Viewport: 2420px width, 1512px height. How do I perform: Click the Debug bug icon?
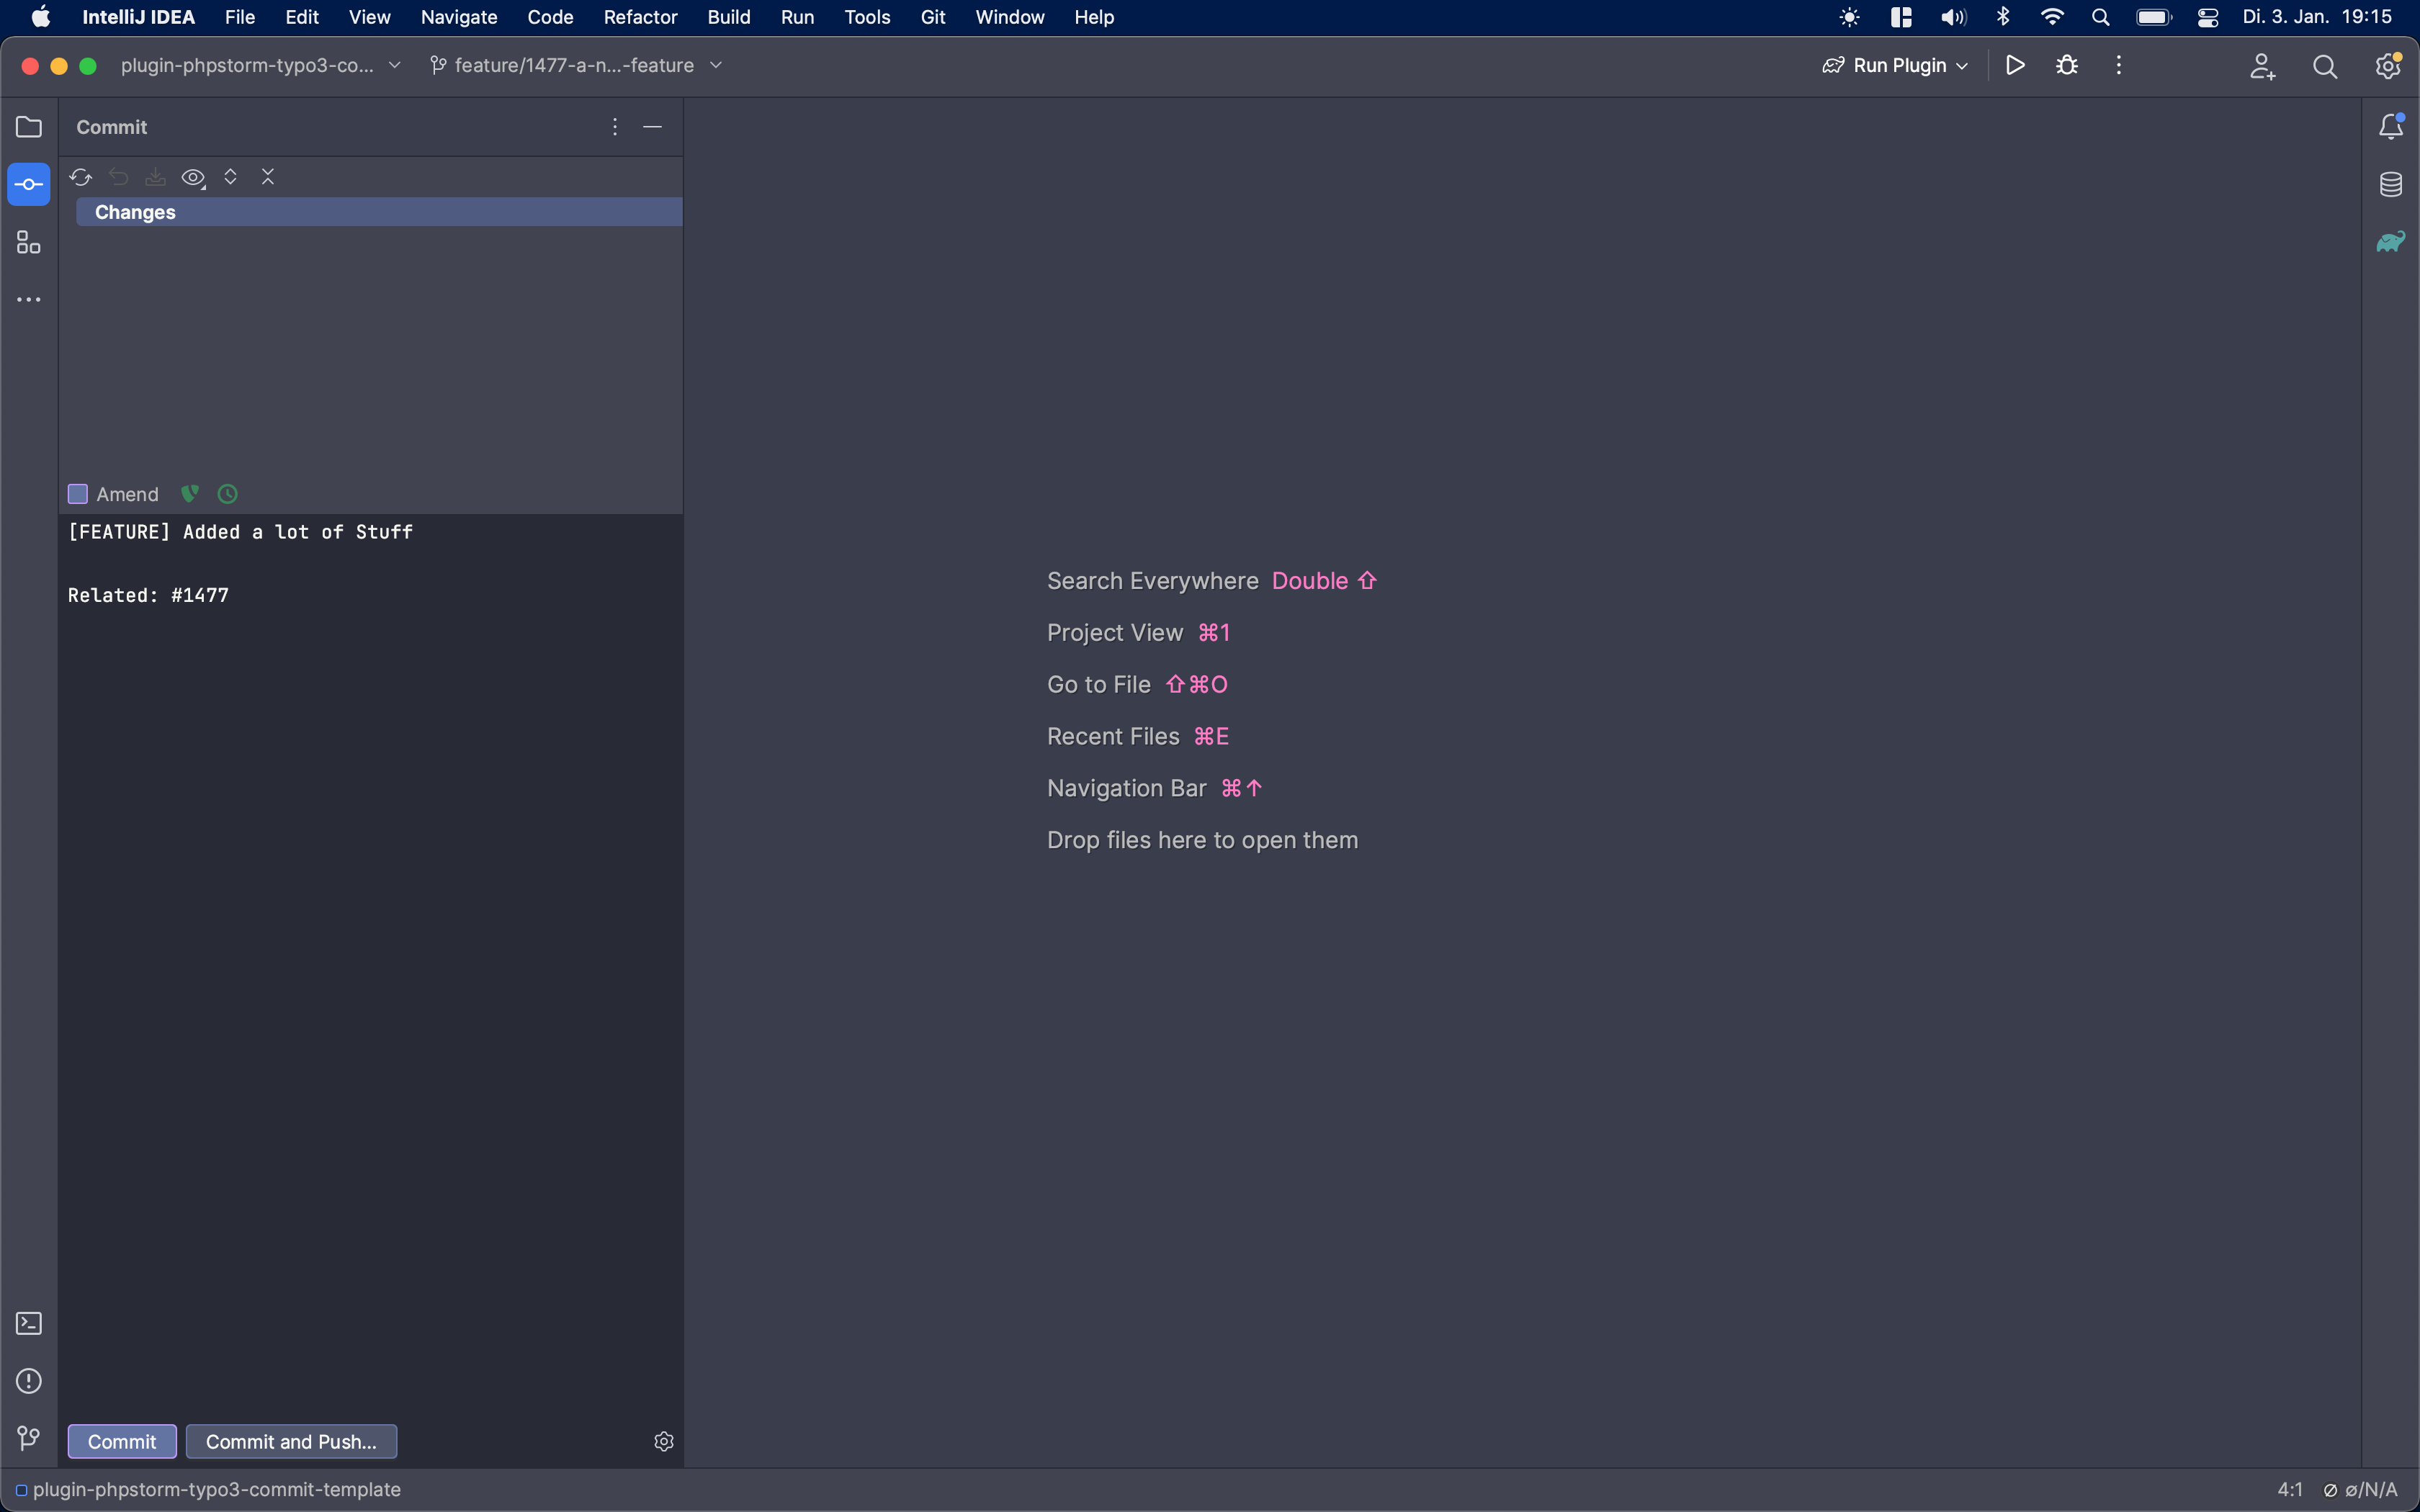pos(2066,66)
